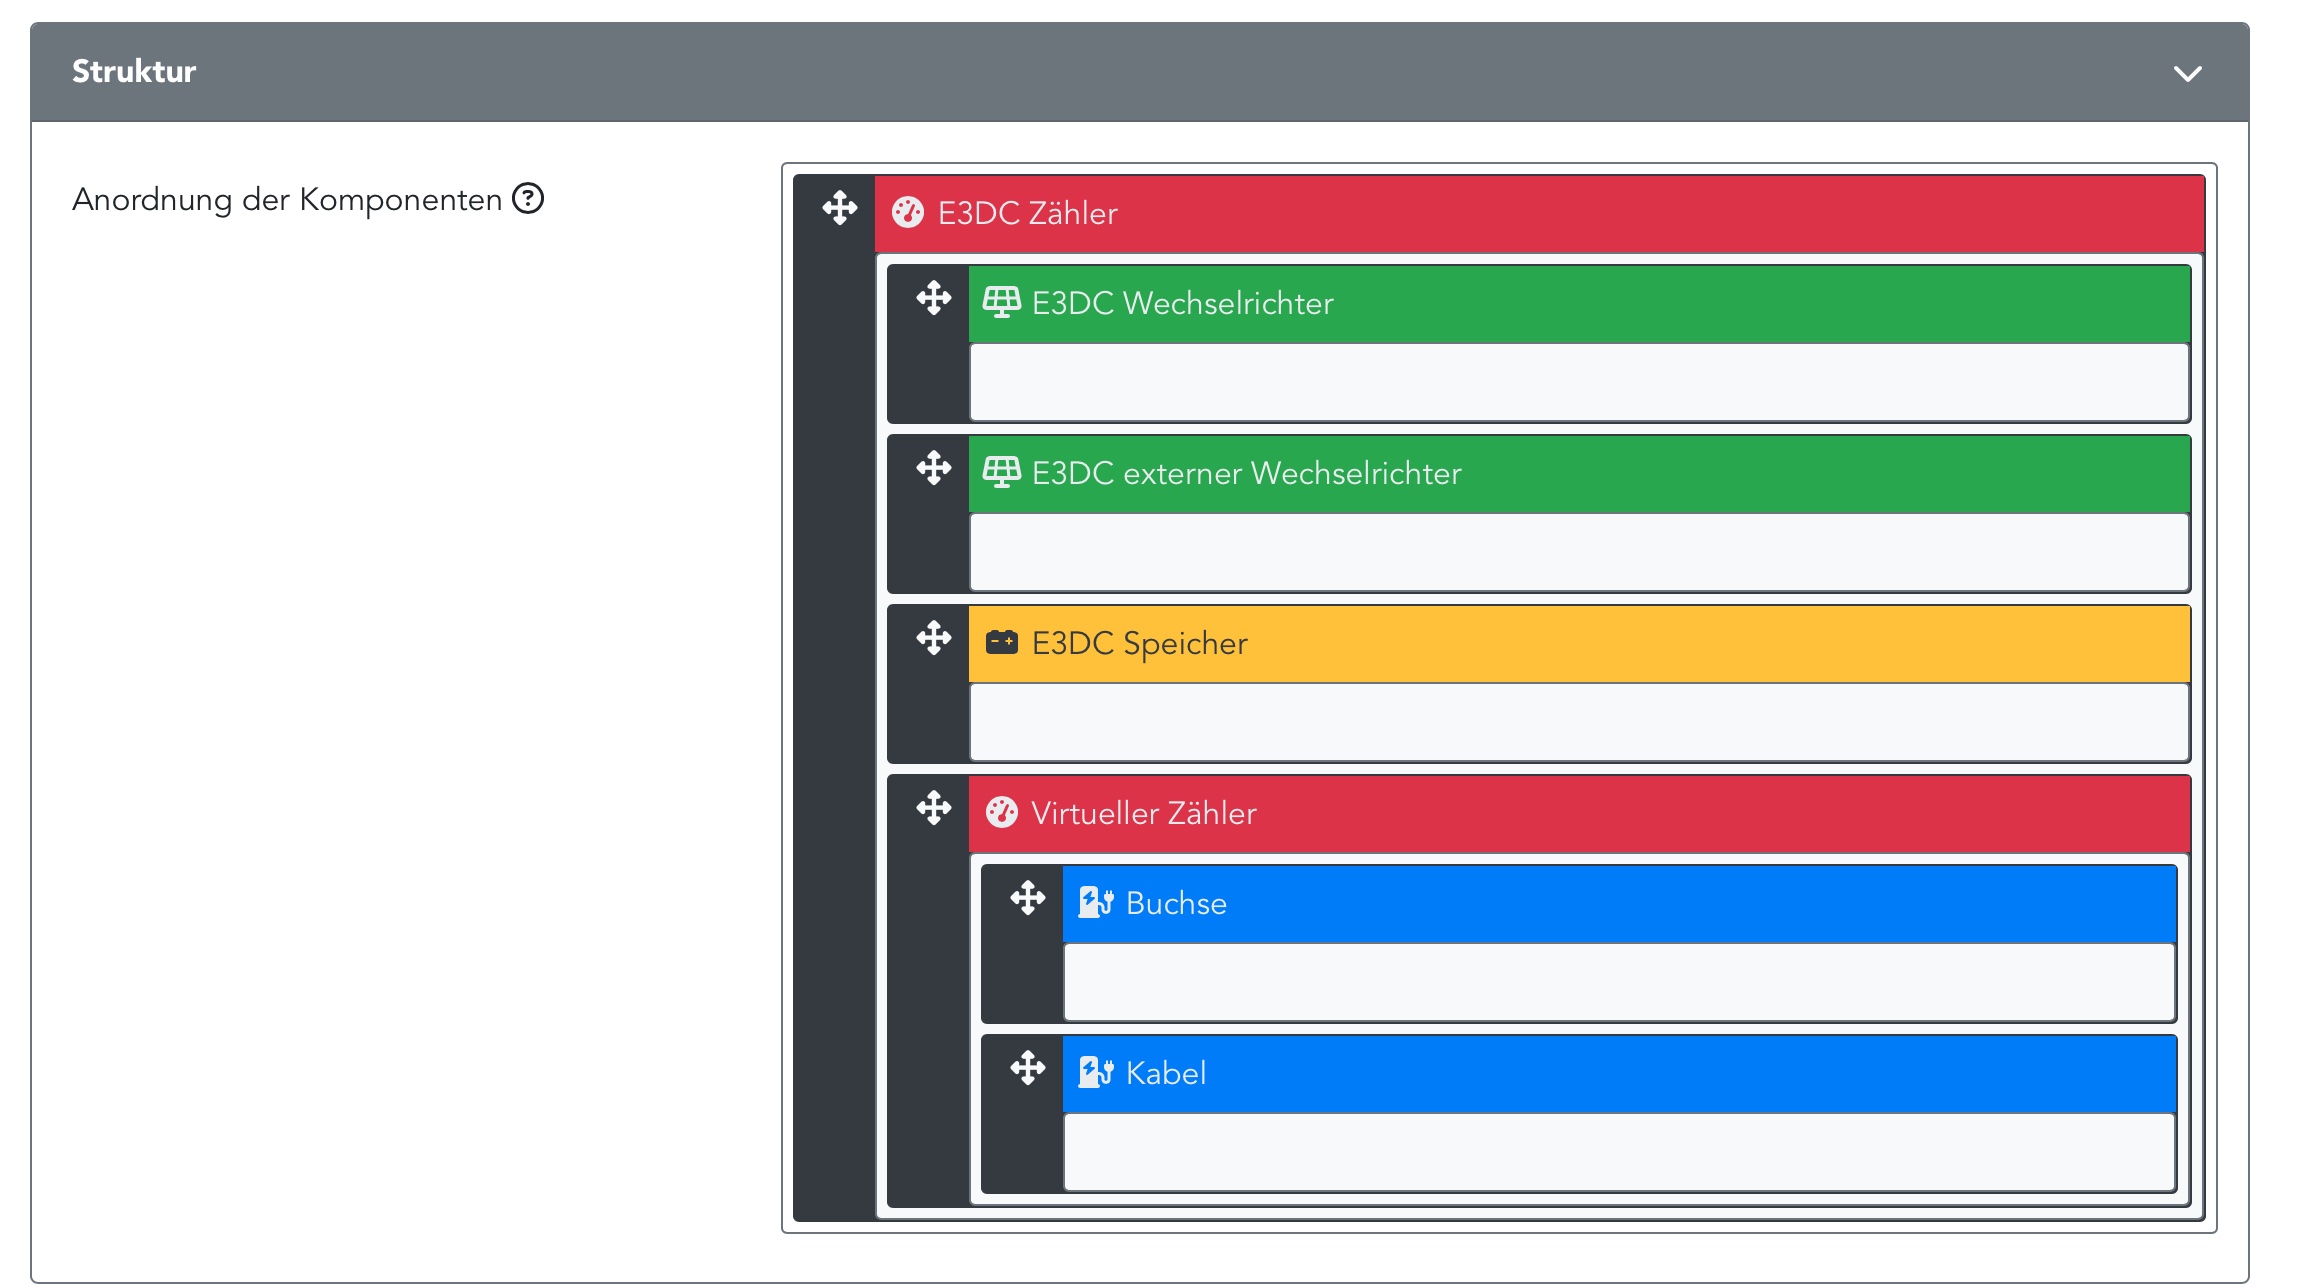This screenshot has height=1288, width=2322.
Task: Click empty drop area under Buchse
Action: (x=1618, y=982)
